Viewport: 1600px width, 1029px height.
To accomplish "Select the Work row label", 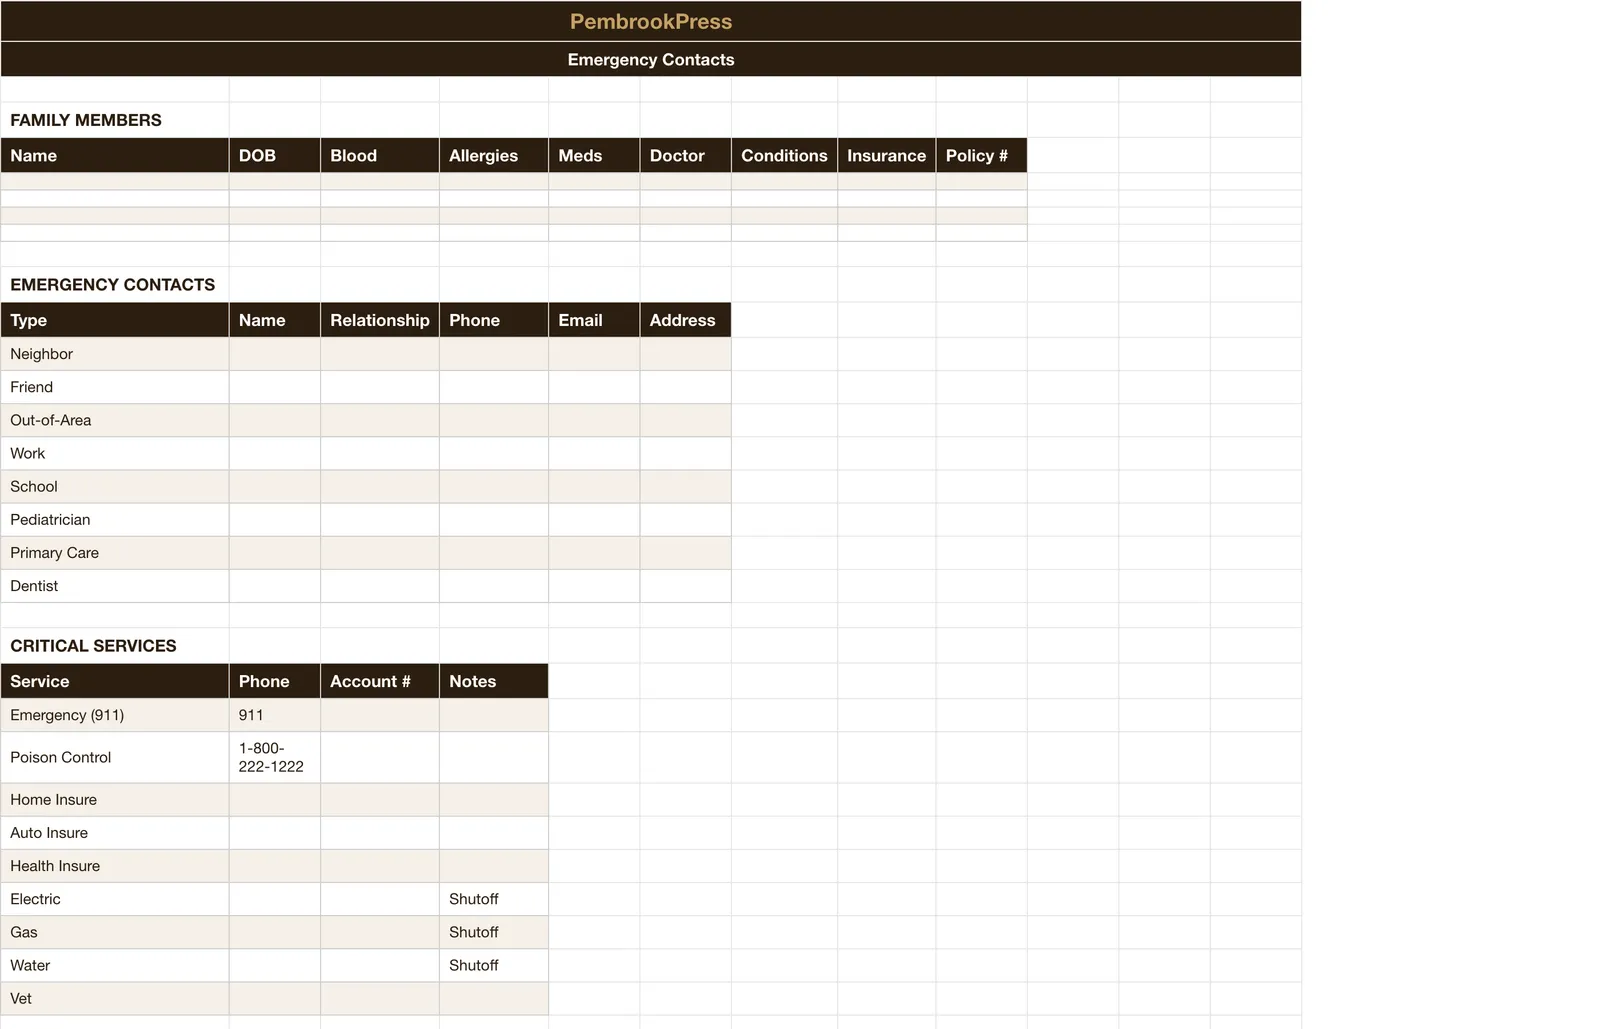I will (x=115, y=453).
